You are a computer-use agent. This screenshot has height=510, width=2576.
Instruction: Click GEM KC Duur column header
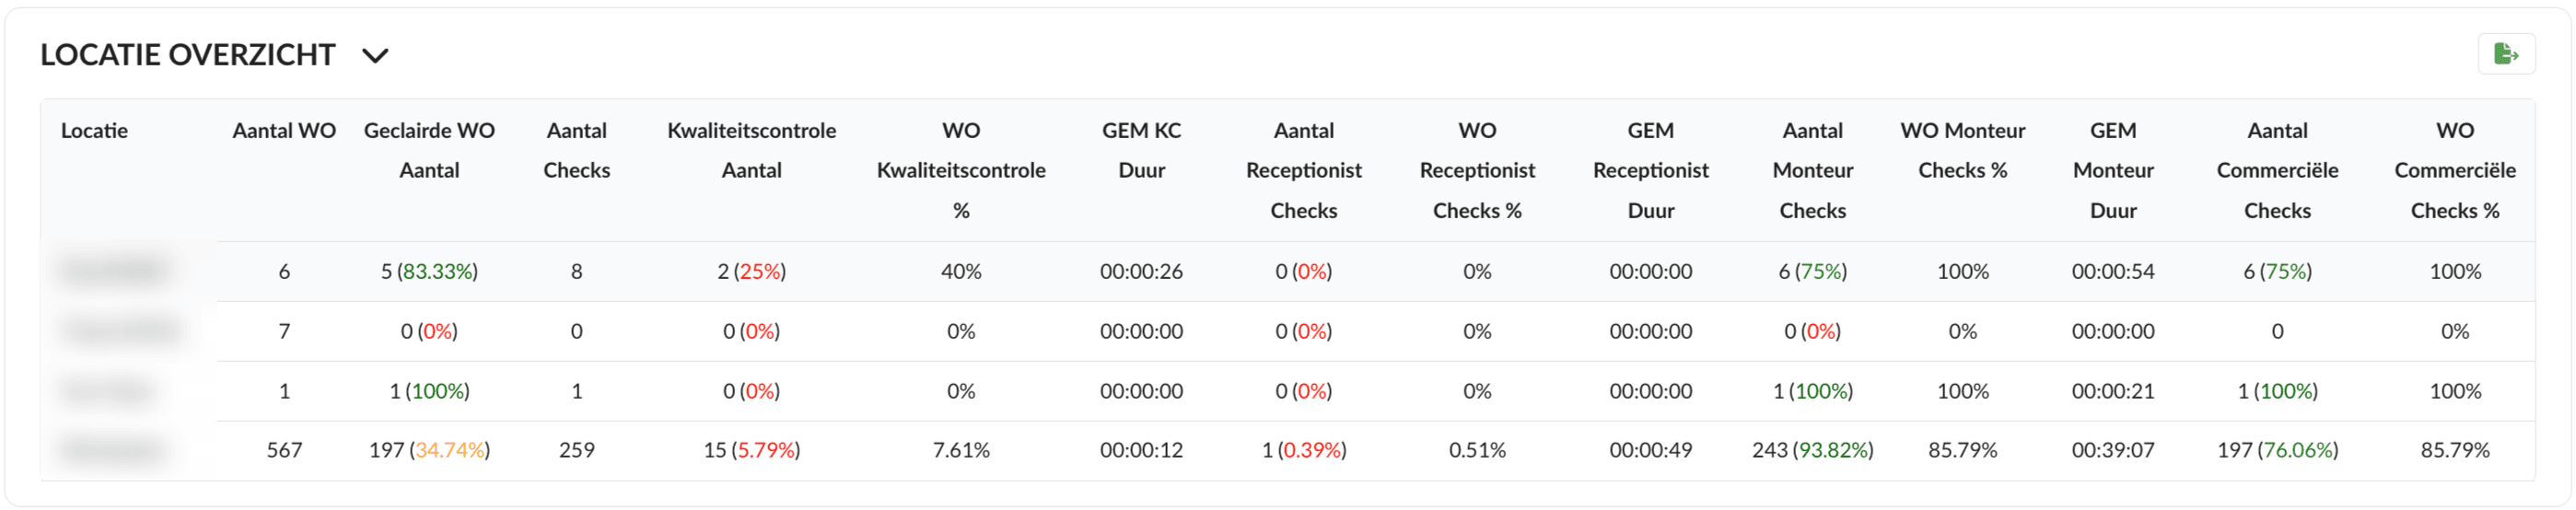click(1141, 150)
